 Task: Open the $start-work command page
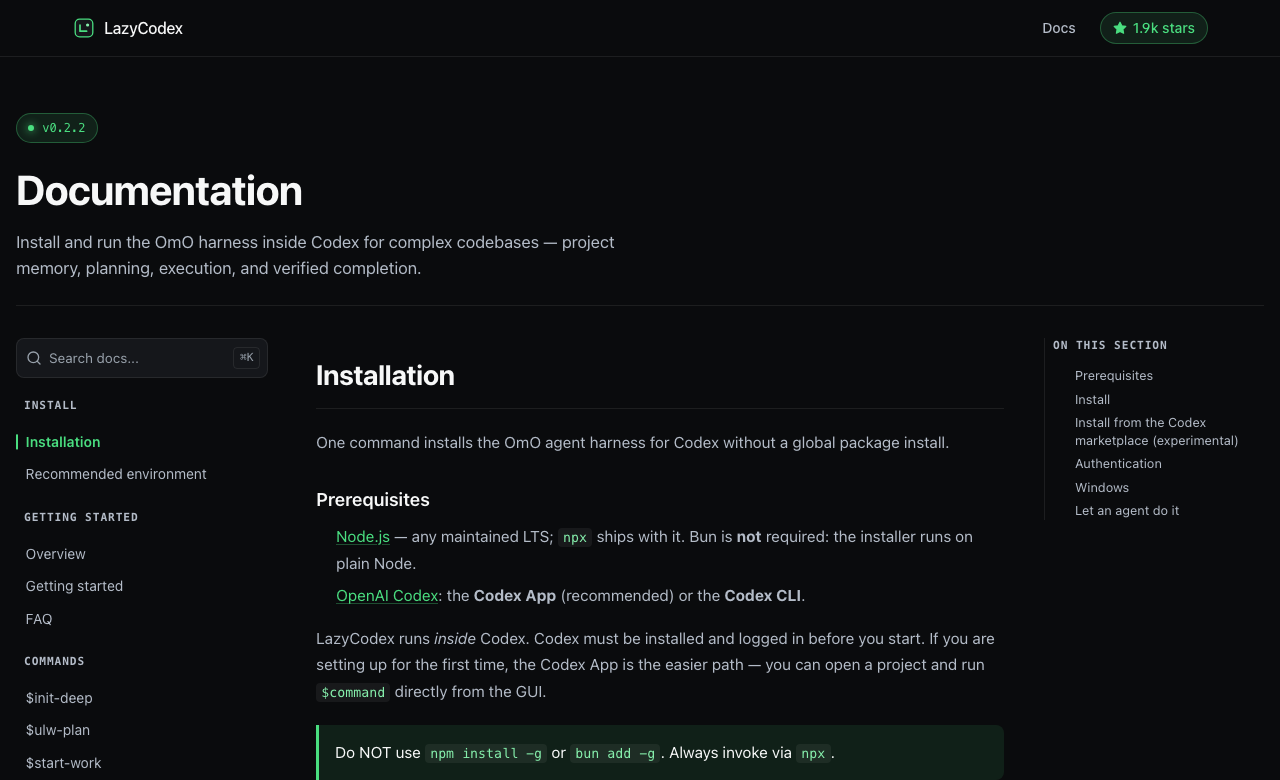(x=64, y=763)
